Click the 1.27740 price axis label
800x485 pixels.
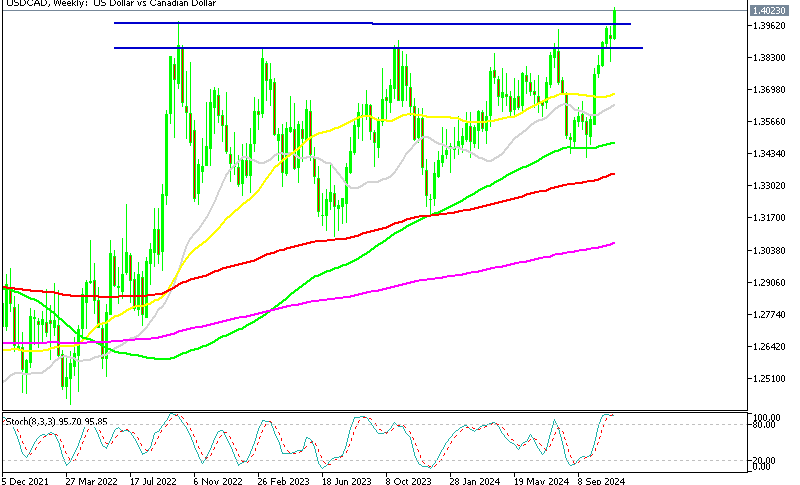[769, 315]
